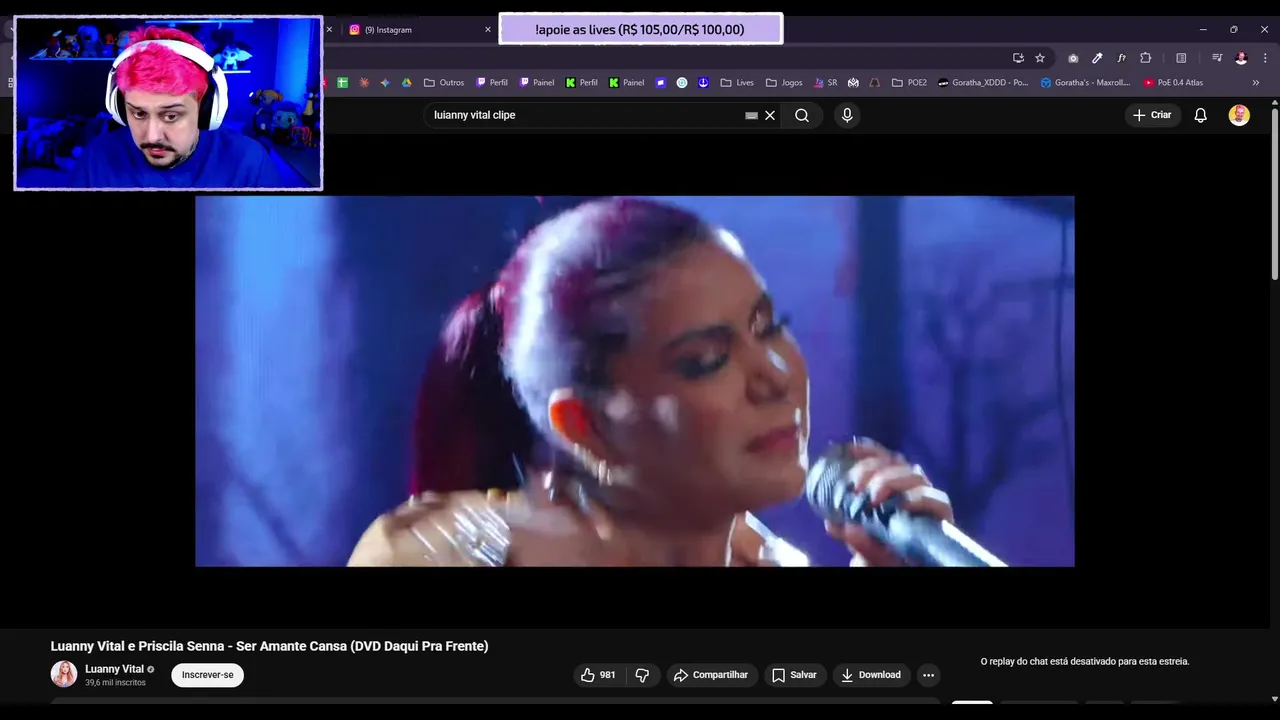This screenshot has height=720, width=1280.
Task: Open the orange asterisk bookmark icon
Action: tap(364, 83)
